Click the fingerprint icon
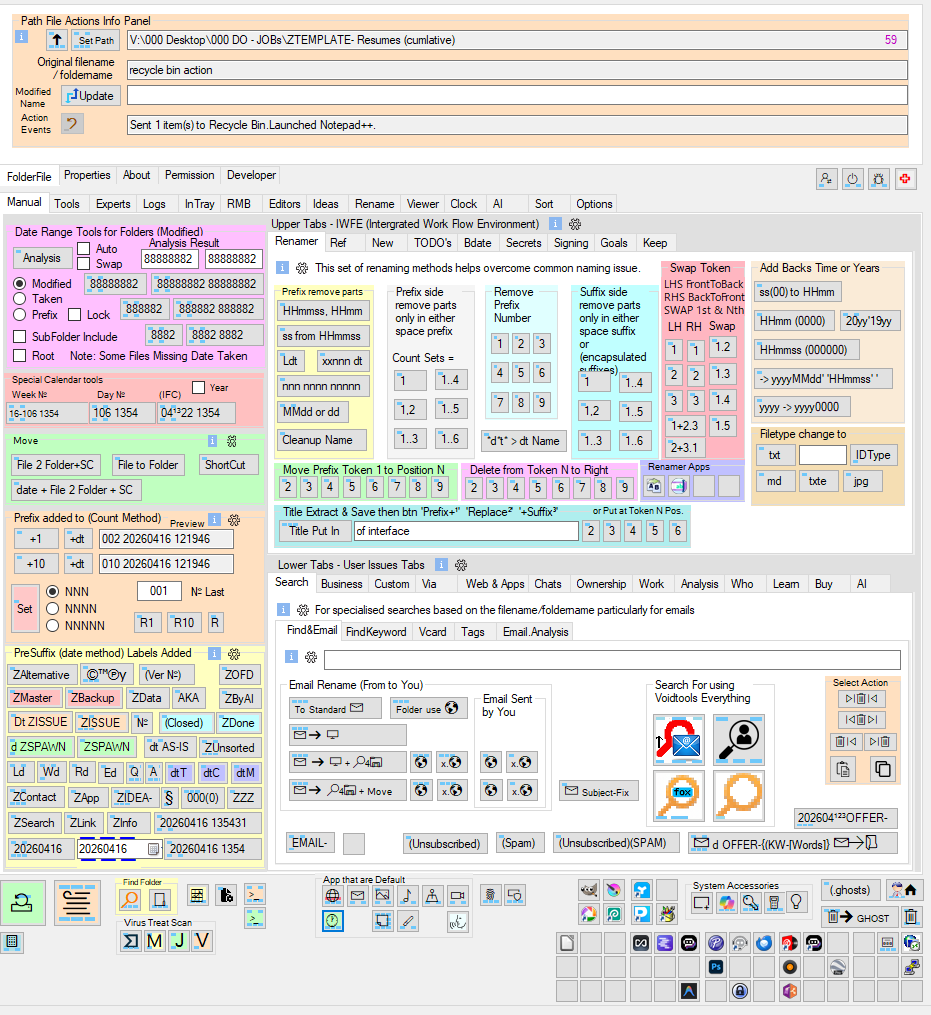Image resolution: width=931 pixels, height=1015 pixels. coord(491,896)
